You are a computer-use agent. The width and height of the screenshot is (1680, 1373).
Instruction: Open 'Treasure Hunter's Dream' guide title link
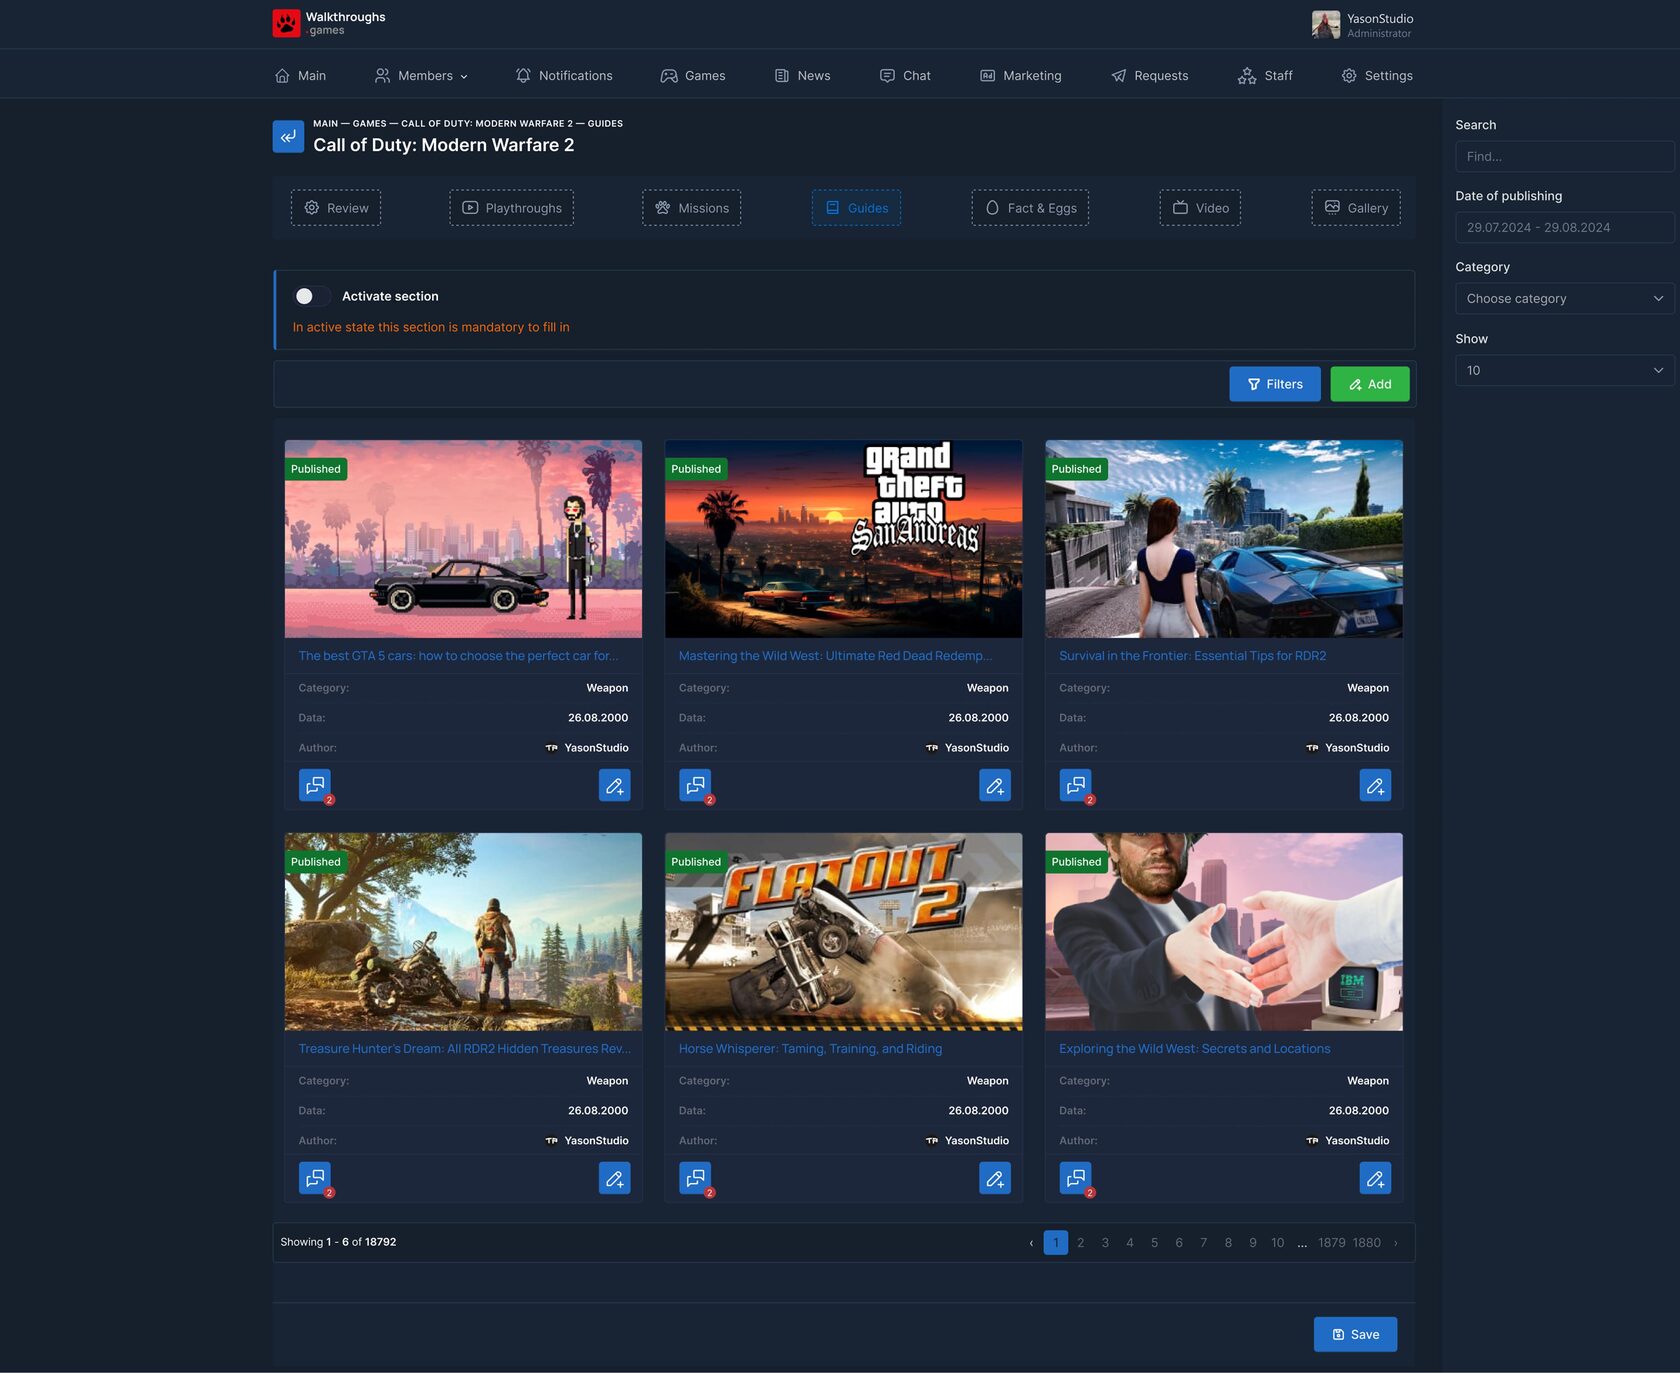465,1049
